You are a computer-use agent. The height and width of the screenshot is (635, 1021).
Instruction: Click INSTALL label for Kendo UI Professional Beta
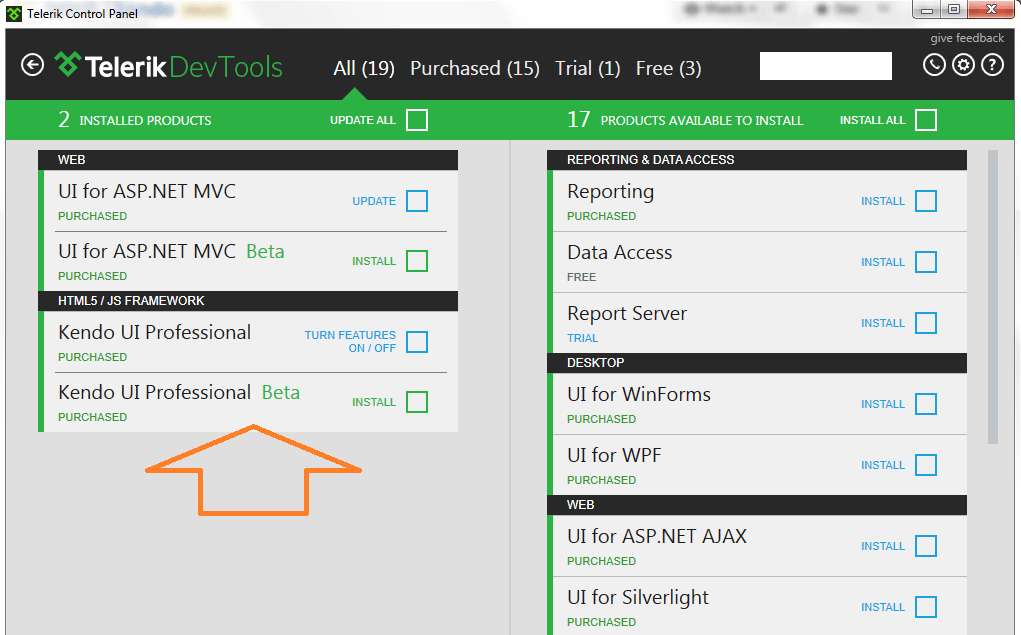point(374,402)
